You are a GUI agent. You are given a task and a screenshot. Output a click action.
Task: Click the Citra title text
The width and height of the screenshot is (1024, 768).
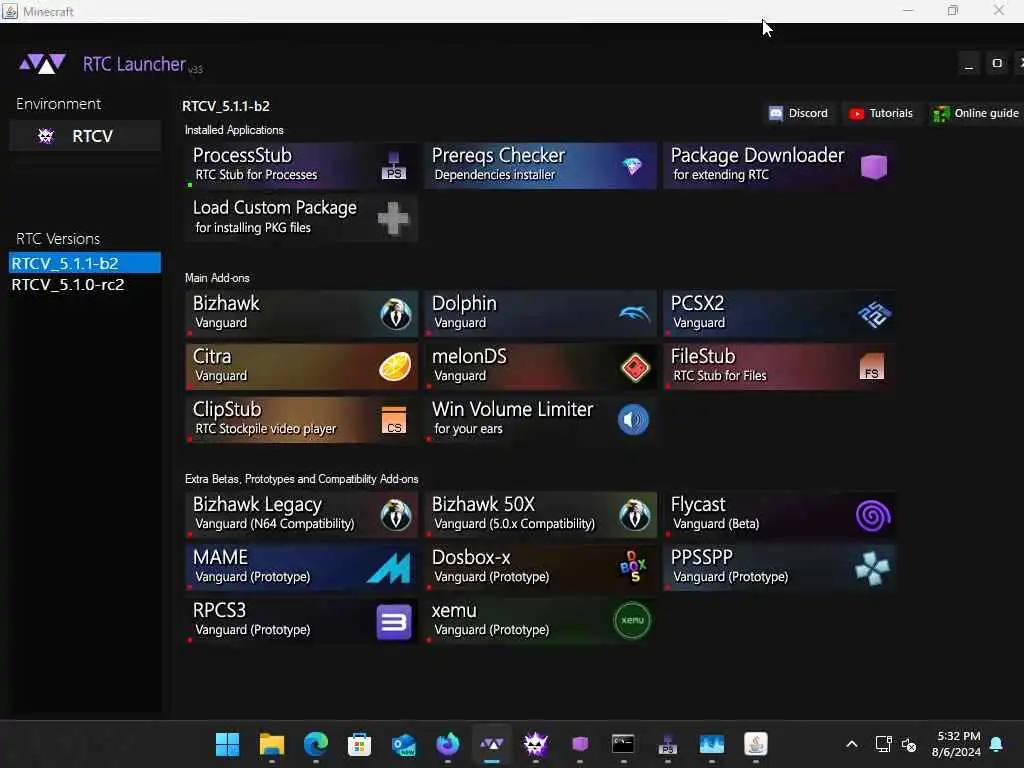(212, 357)
